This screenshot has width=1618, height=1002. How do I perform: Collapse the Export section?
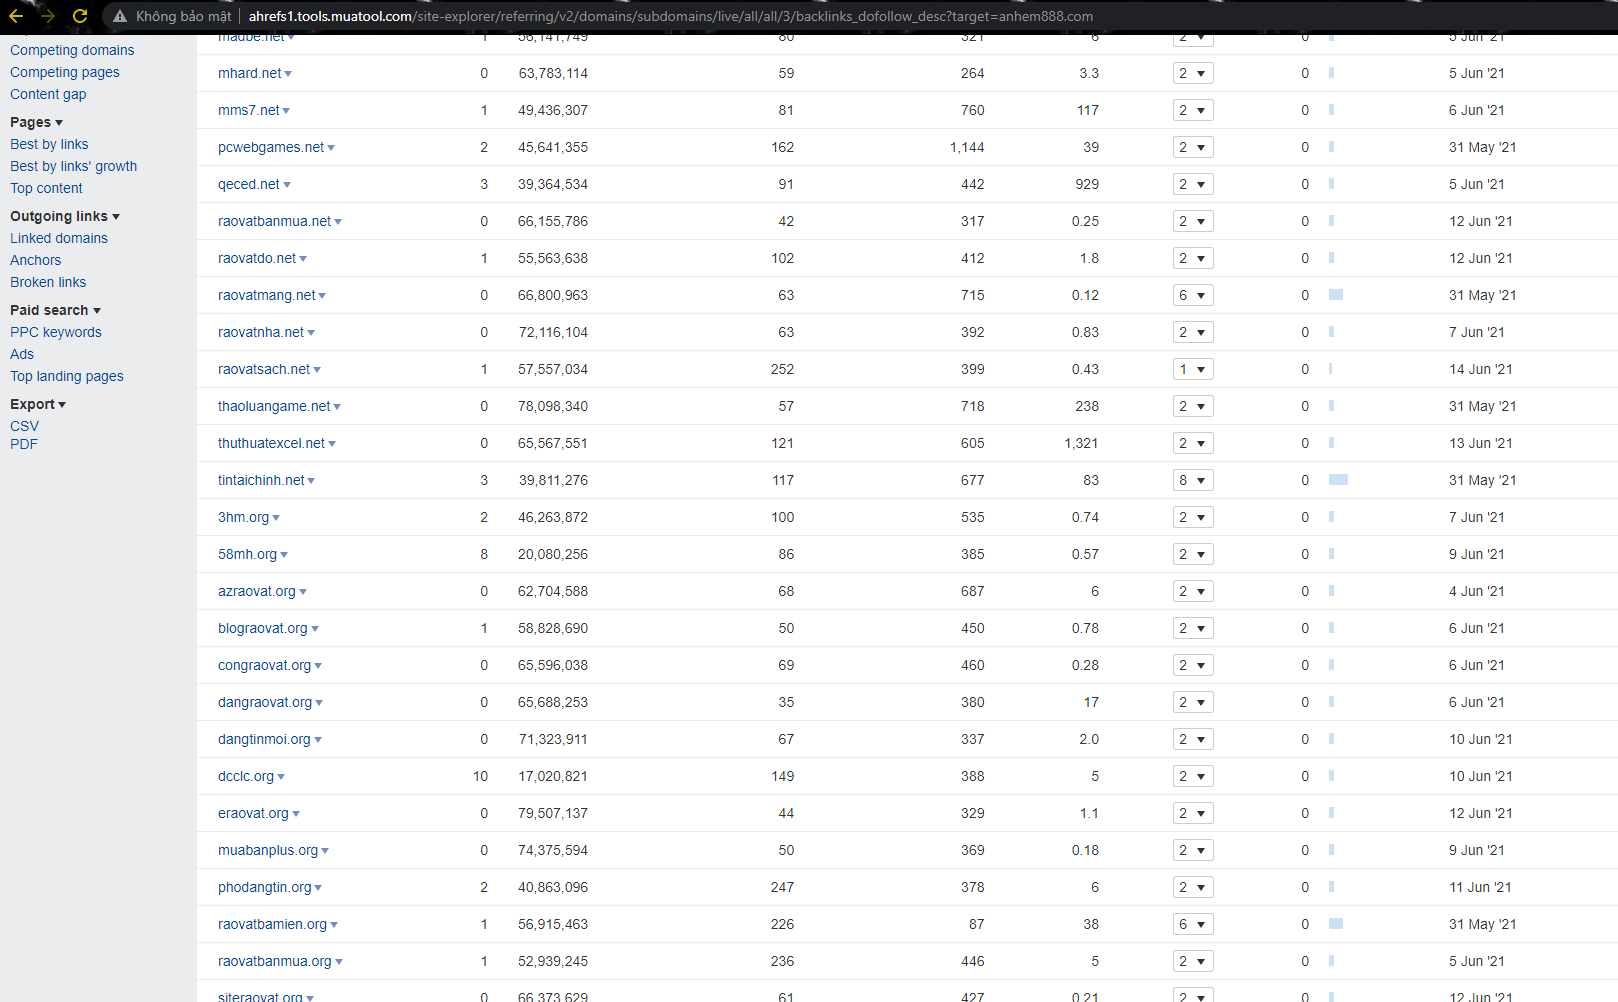[38, 404]
